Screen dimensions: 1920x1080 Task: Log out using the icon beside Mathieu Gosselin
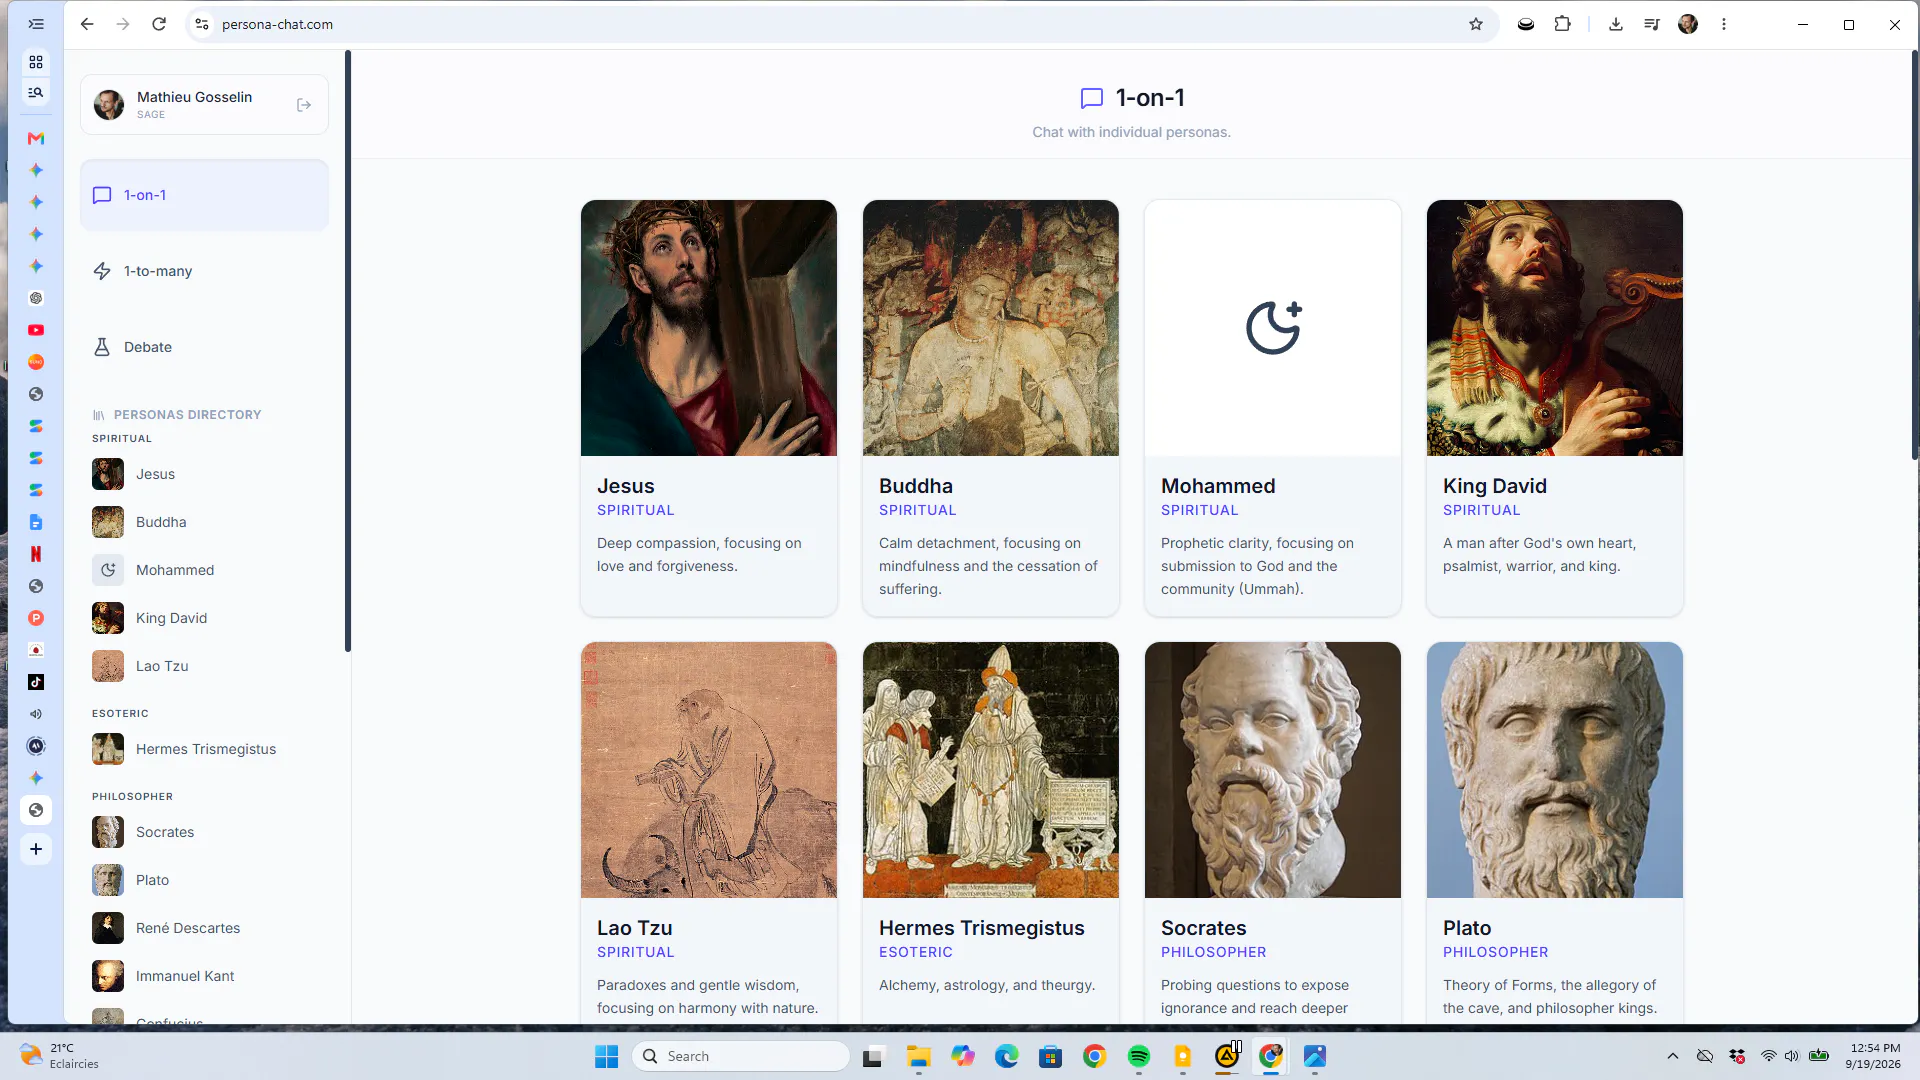coord(304,105)
